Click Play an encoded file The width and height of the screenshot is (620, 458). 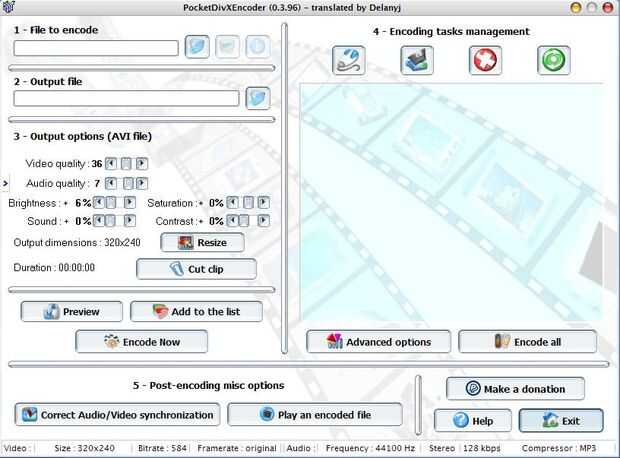(315, 414)
